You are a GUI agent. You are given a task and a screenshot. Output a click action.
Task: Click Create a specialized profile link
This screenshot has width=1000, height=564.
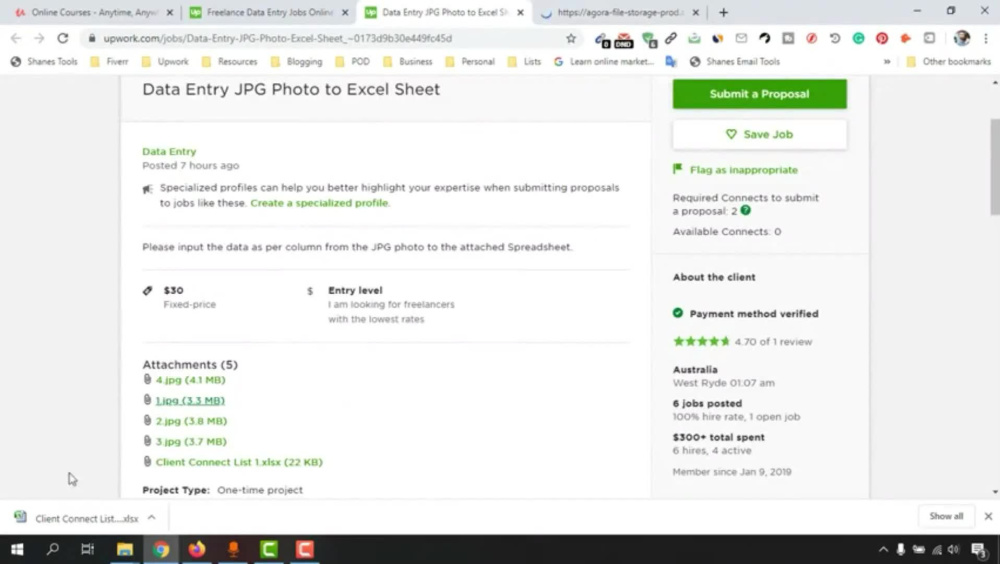[x=319, y=203]
